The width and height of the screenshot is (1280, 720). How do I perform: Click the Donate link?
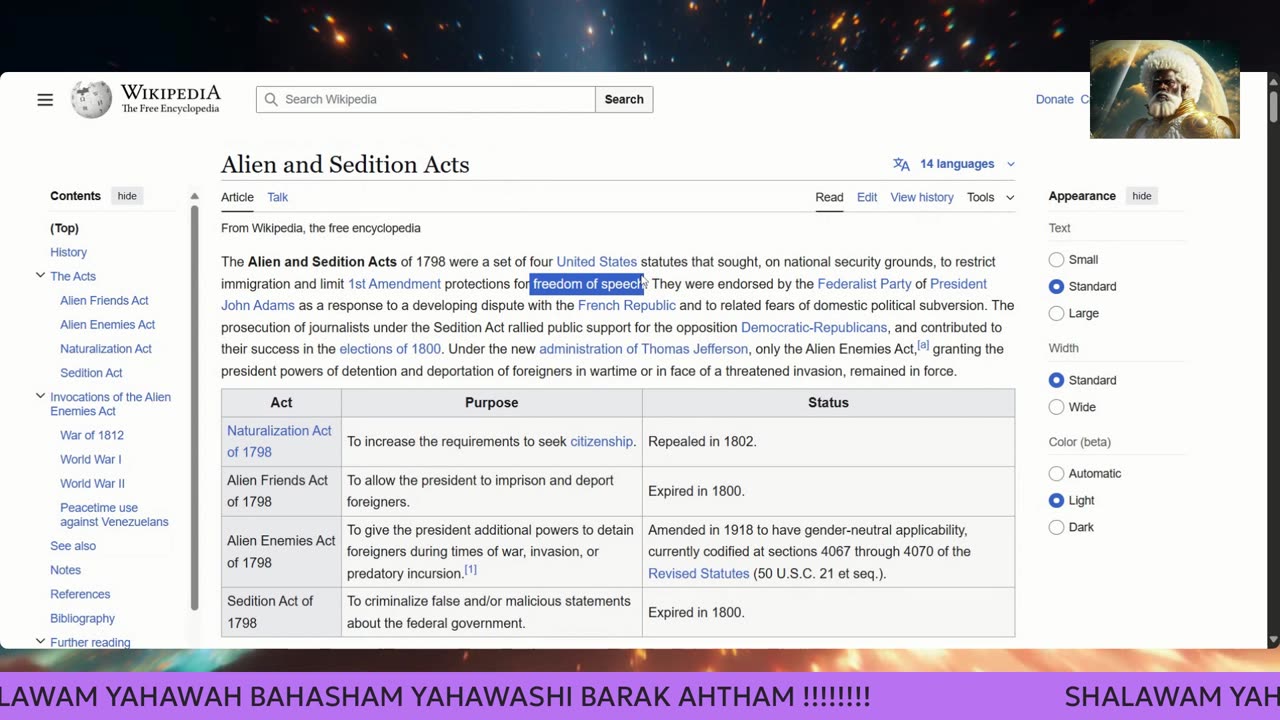coord(1054,99)
